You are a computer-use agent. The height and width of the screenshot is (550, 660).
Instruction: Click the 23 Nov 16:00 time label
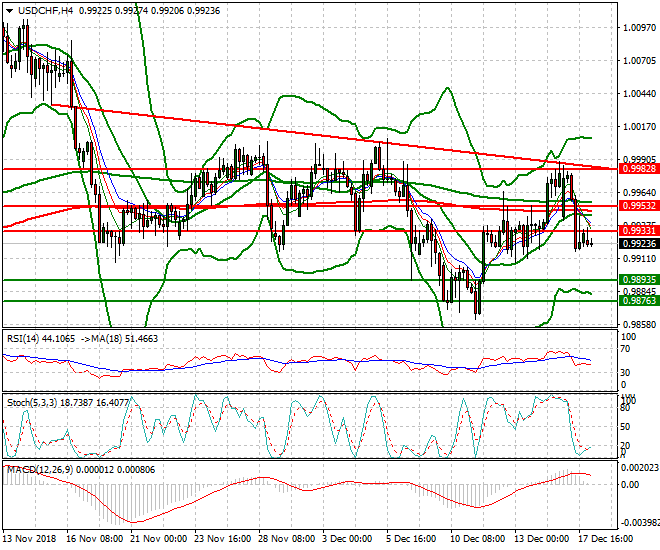223,539
